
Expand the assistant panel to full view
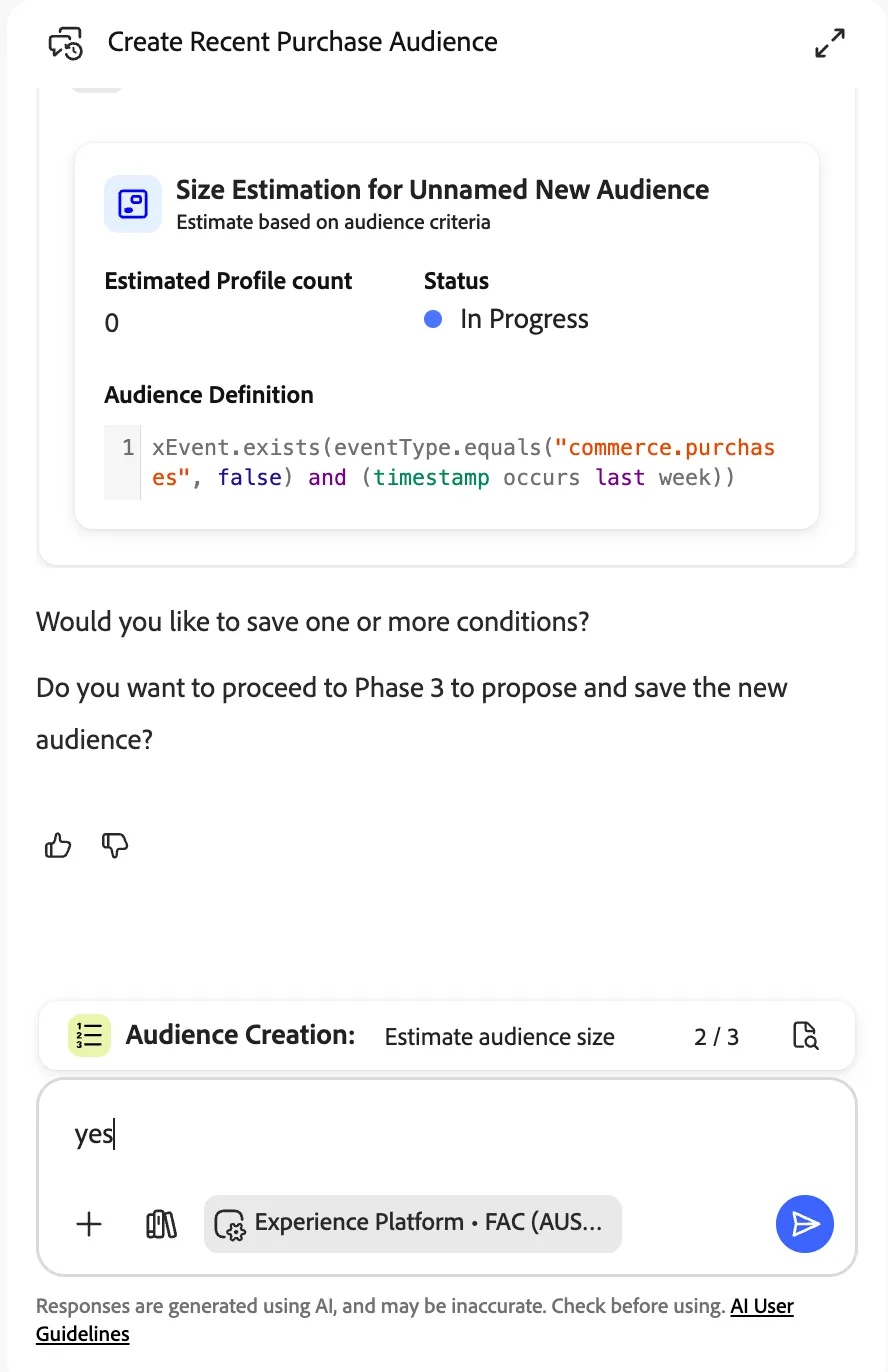[830, 43]
